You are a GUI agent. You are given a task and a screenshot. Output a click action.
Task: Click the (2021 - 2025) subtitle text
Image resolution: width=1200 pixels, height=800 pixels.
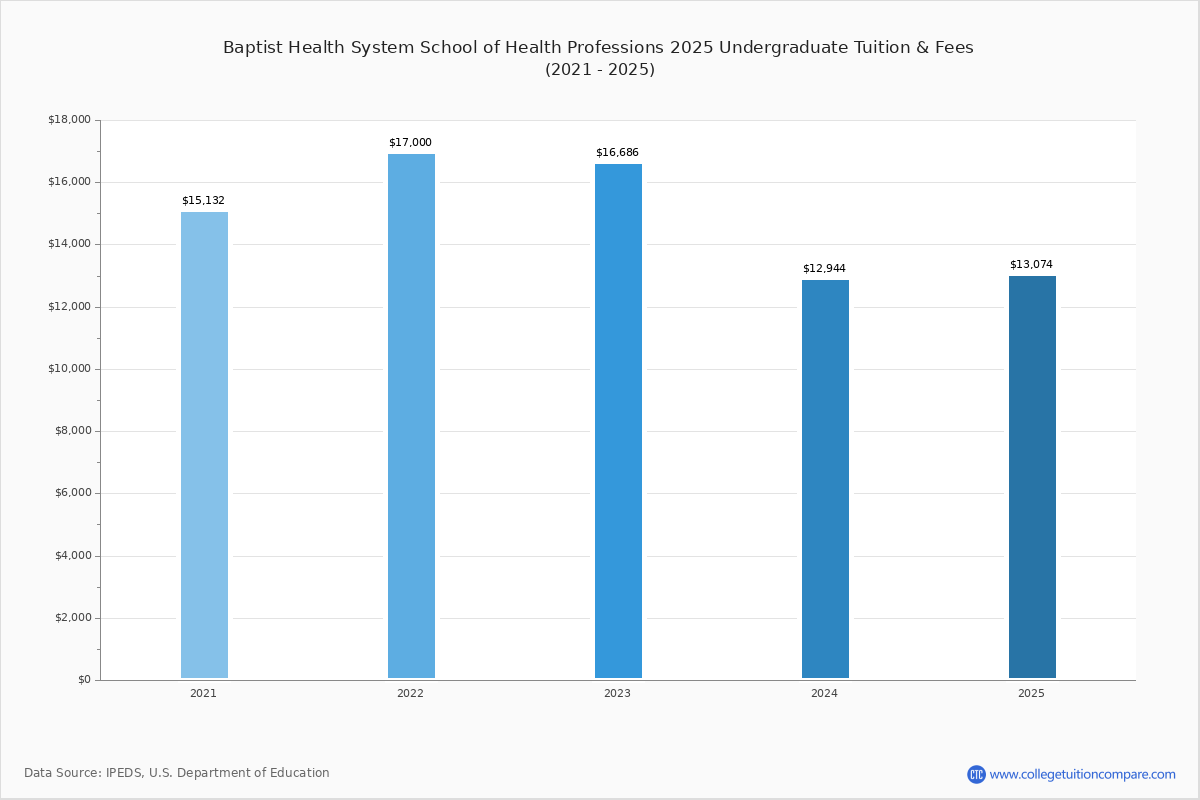[598, 69]
